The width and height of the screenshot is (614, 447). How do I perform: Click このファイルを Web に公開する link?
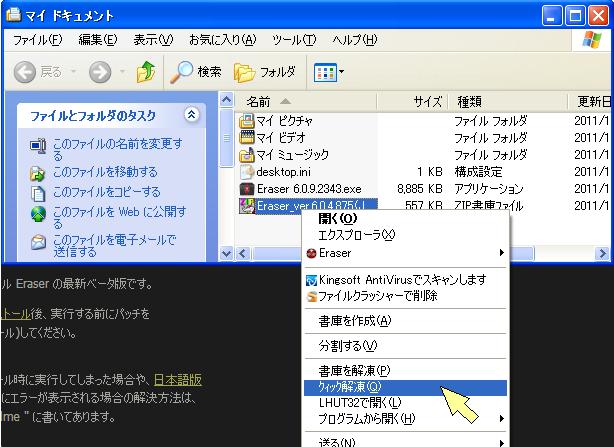click(x=119, y=217)
